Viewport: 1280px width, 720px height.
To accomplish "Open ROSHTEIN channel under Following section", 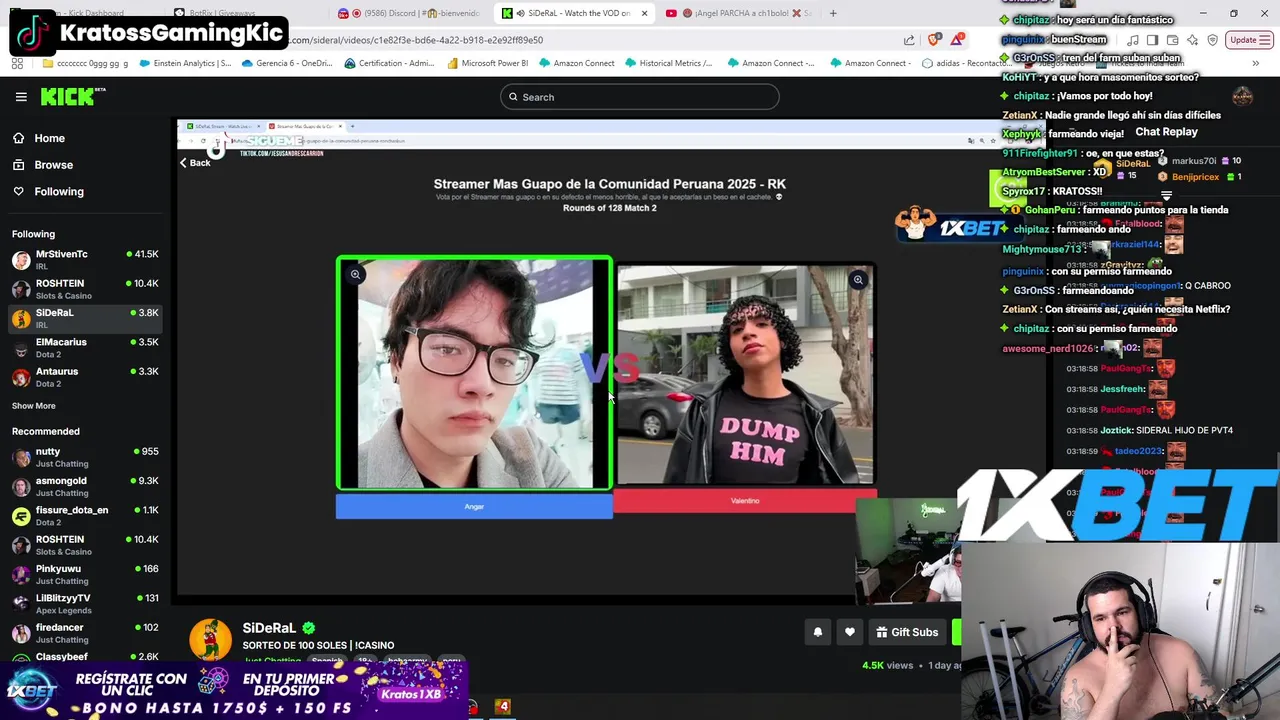I will (85, 289).
